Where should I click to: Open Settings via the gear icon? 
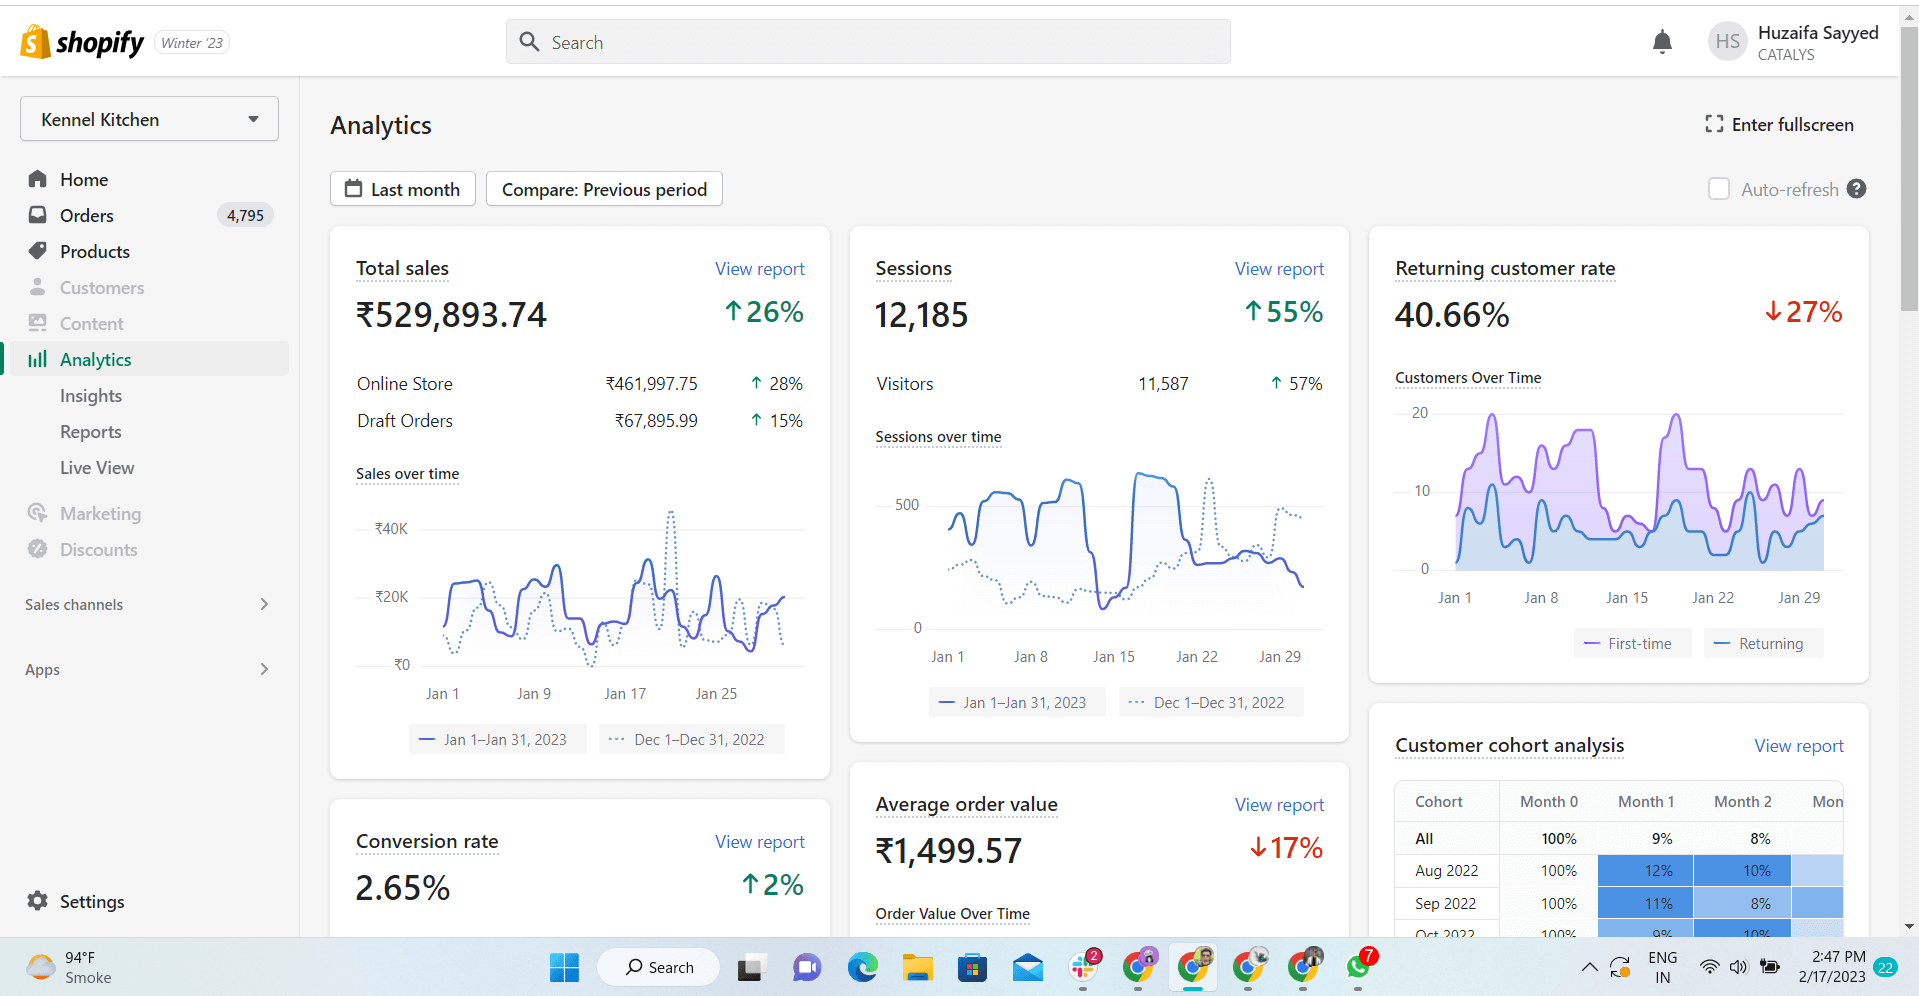pos(38,901)
